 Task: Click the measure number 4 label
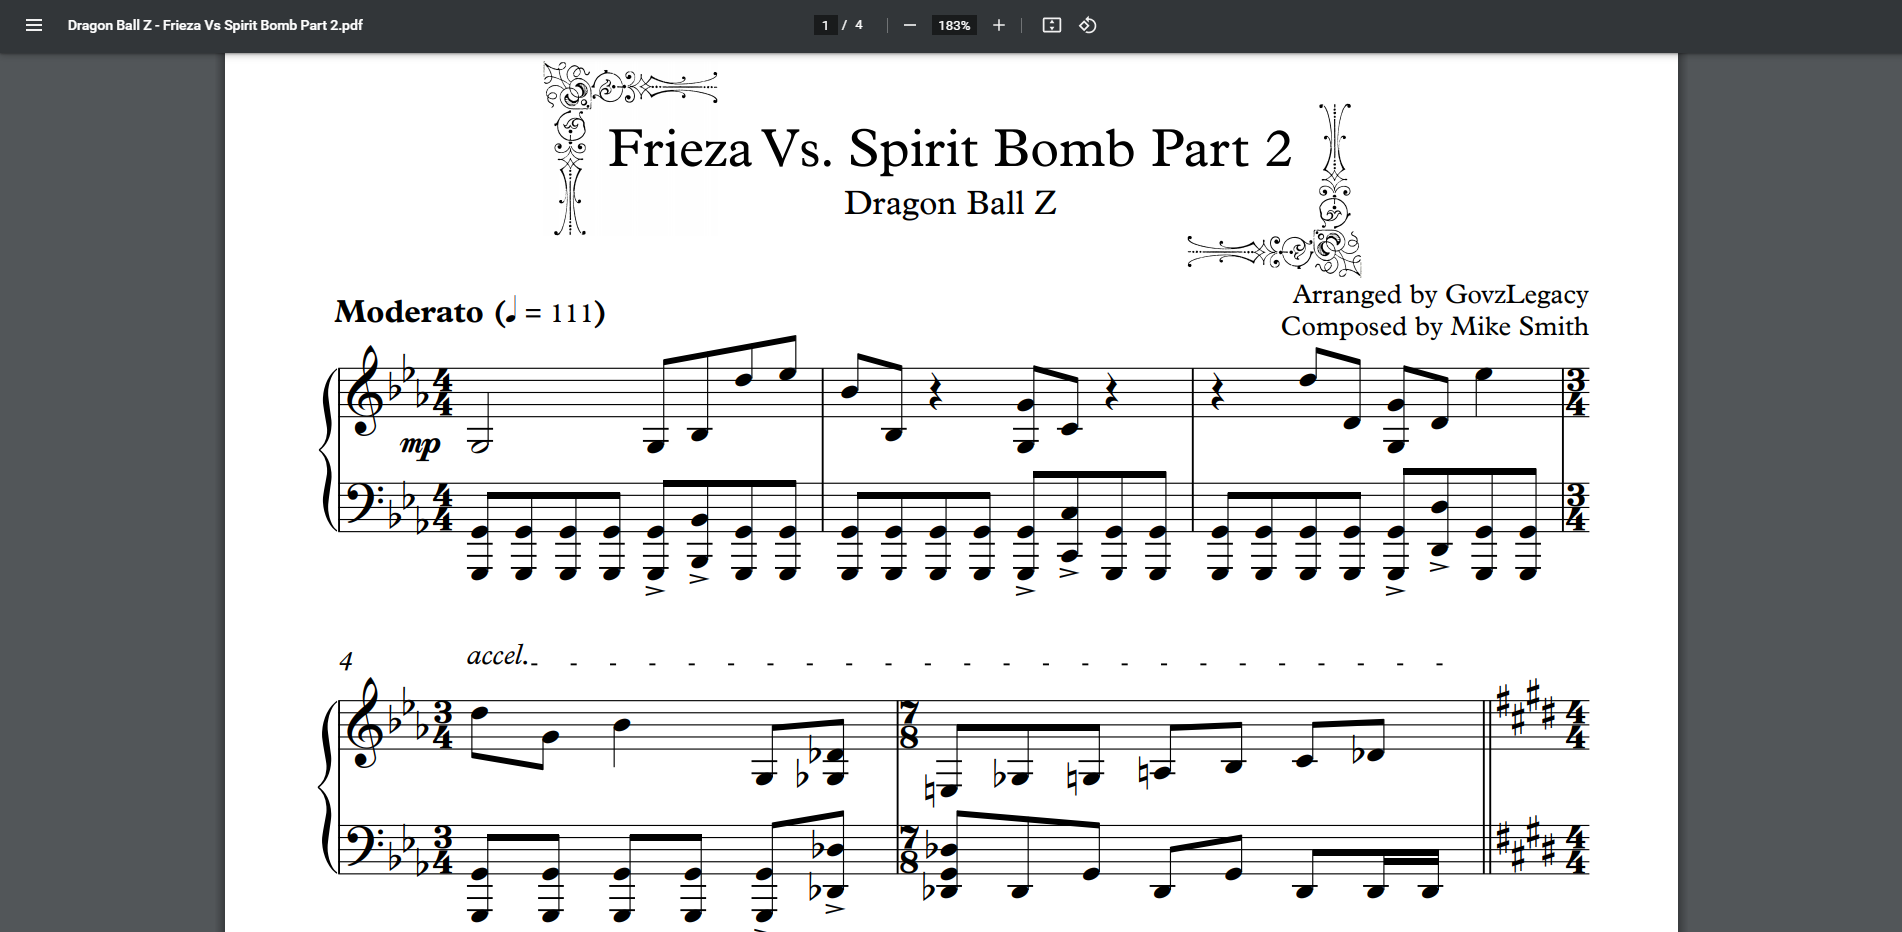[x=346, y=661]
